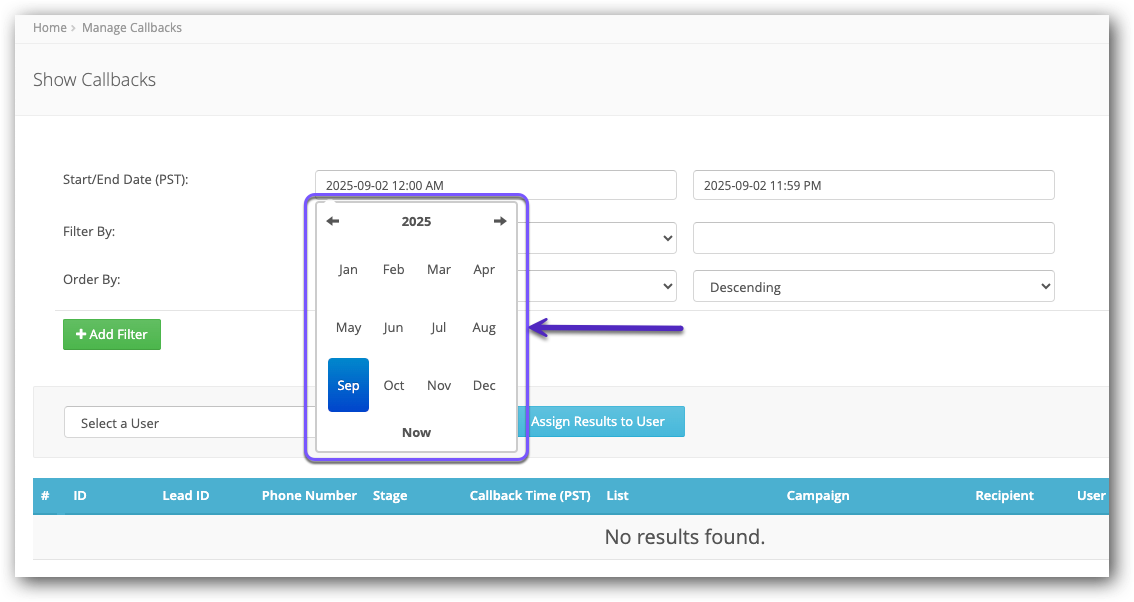Select Jan in the month picker
Image resolution: width=1134 pixels, height=602 pixels.
pyautogui.click(x=348, y=270)
